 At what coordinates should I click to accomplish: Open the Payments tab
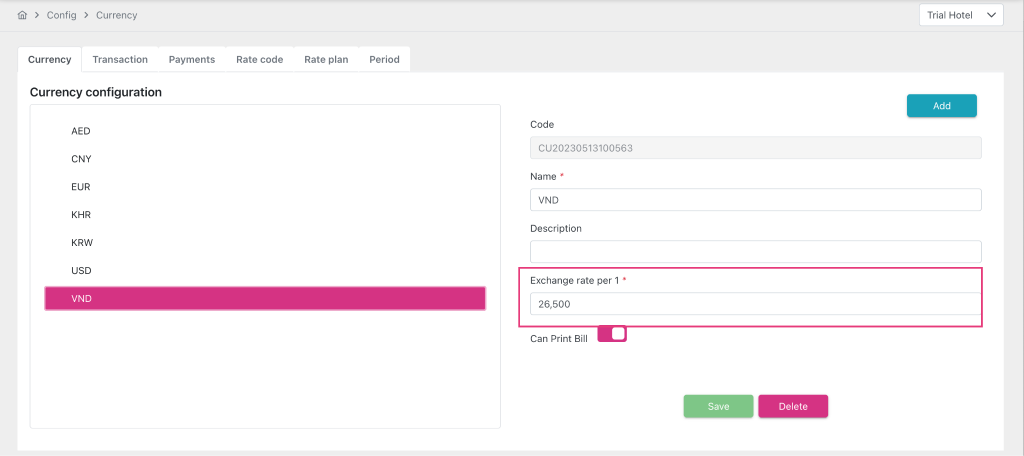(x=191, y=60)
